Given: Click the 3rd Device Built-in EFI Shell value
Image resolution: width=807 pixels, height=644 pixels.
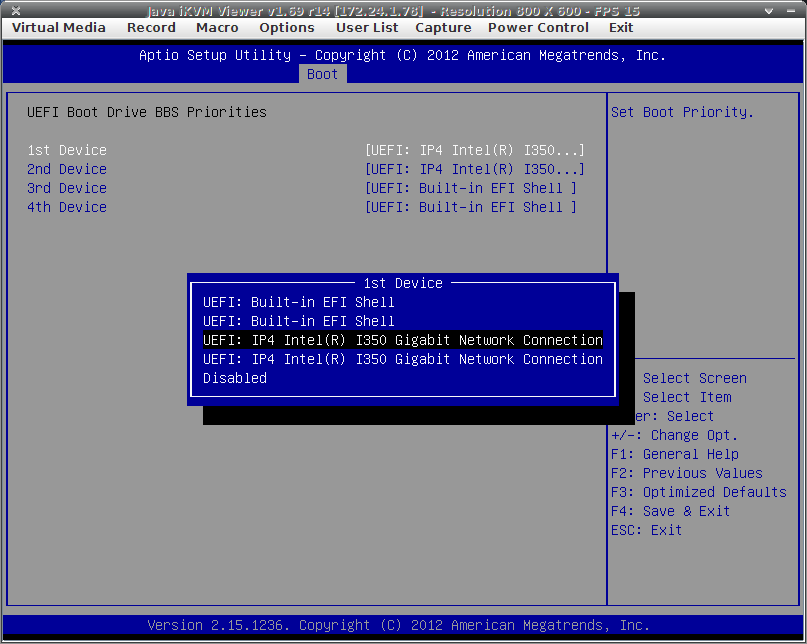Looking at the screenshot, I should (471, 188).
